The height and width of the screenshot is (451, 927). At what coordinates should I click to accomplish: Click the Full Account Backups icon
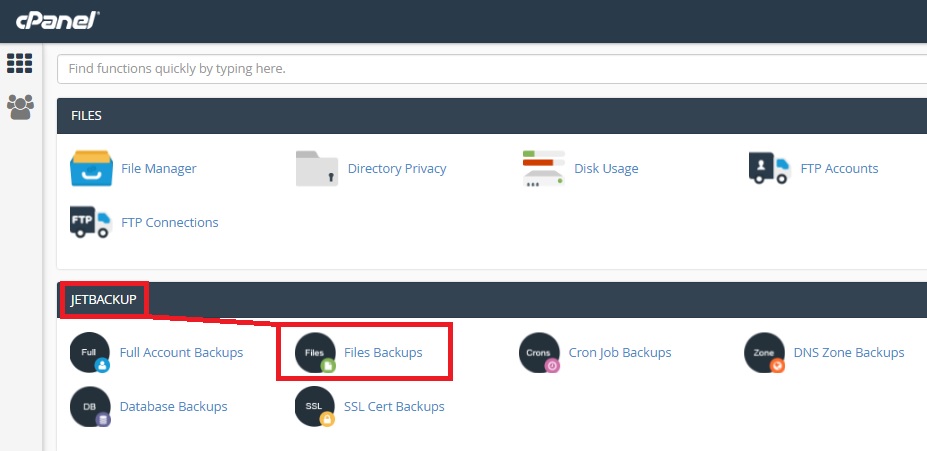90,352
